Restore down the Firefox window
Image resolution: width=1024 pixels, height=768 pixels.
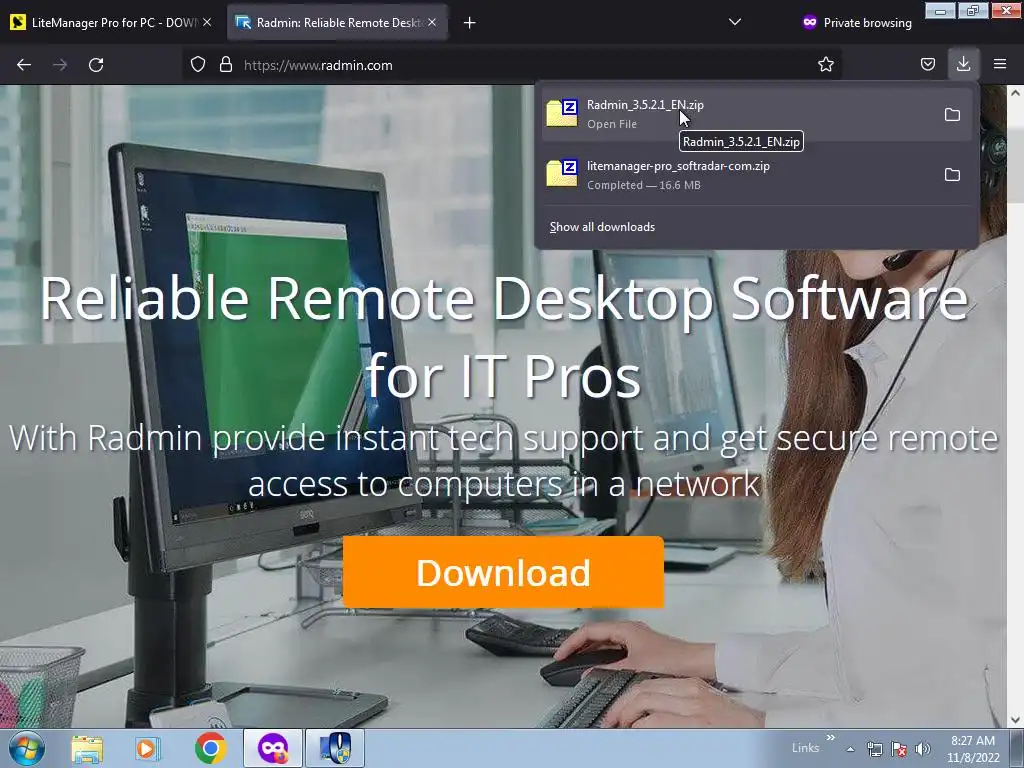click(x=973, y=10)
